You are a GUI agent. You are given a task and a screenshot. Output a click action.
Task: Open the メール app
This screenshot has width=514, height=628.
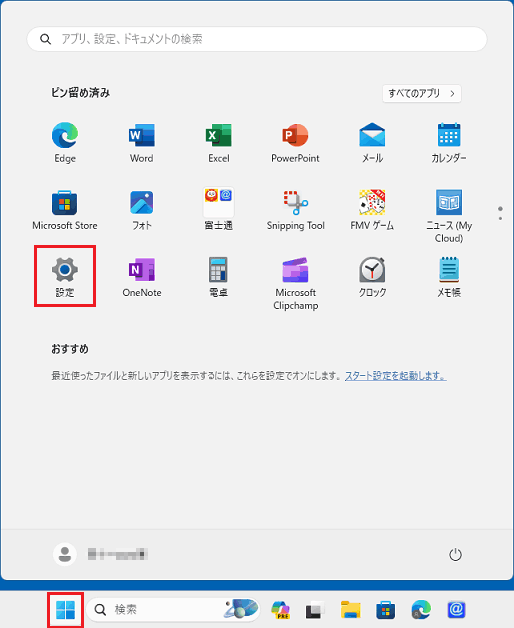click(x=372, y=142)
